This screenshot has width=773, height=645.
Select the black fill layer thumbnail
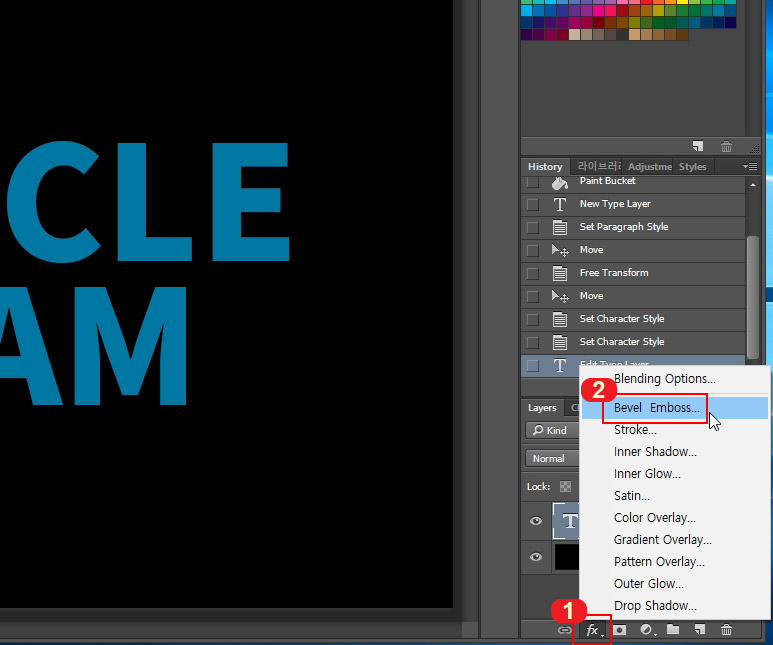pyautogui.click(x=567, y=557)
